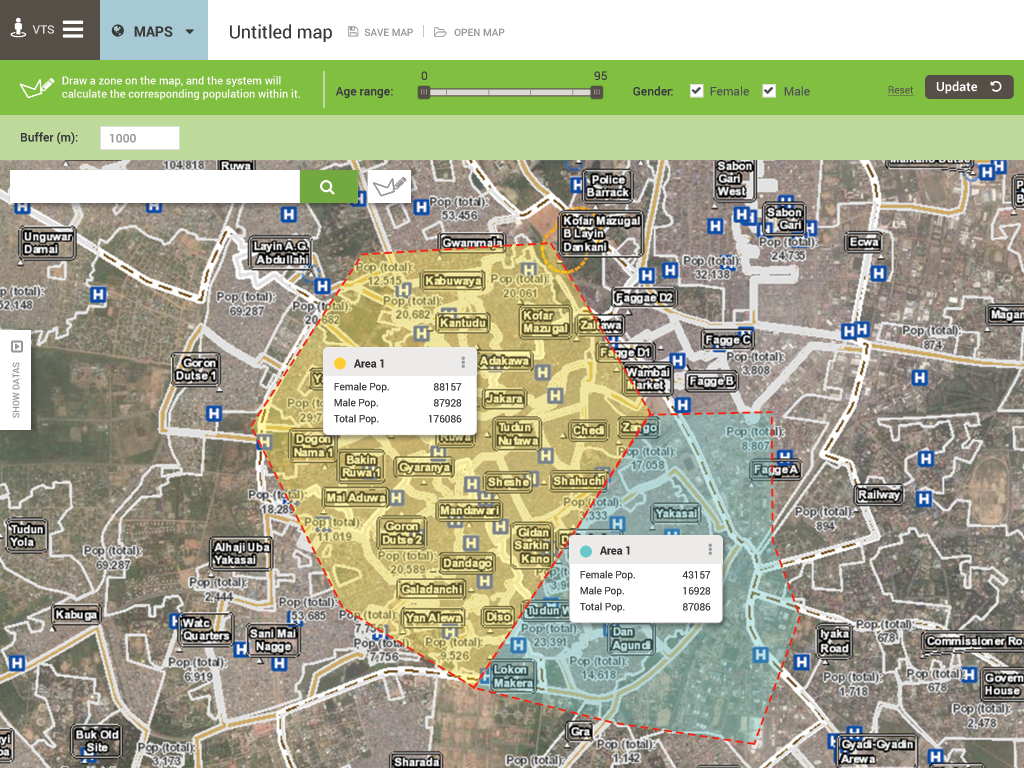Open the yellow Area 1 options menu

pos(463,363)
